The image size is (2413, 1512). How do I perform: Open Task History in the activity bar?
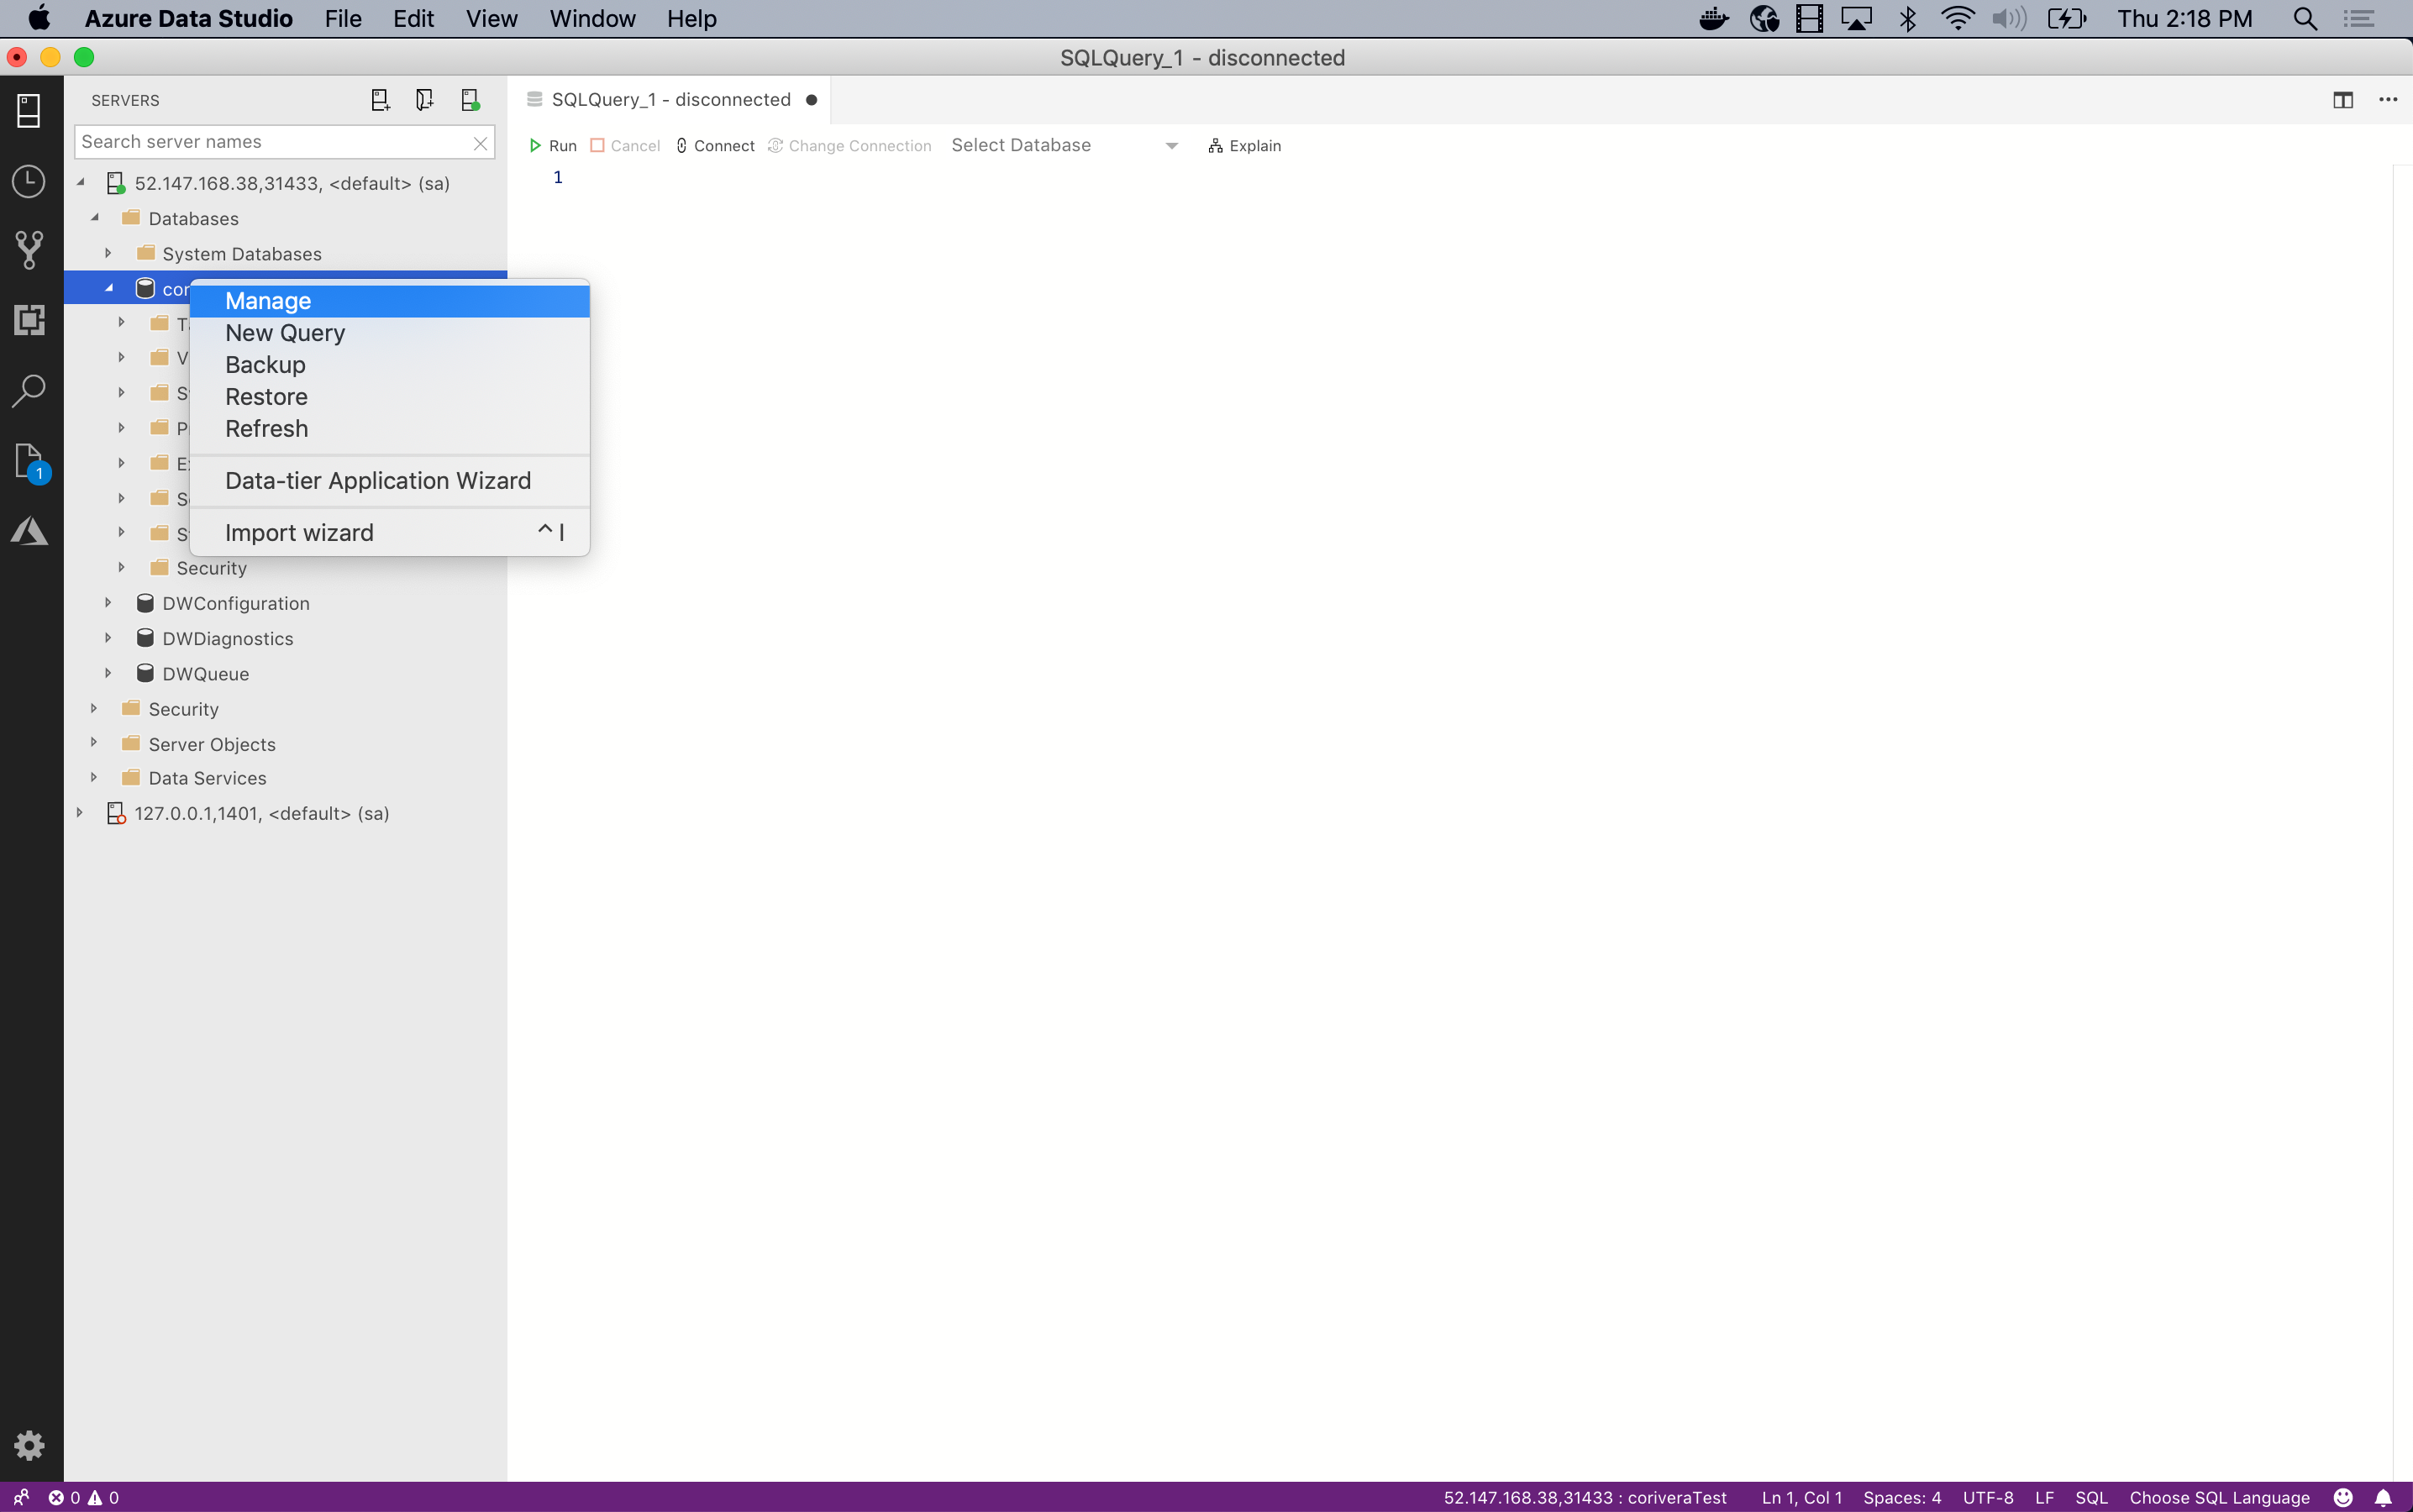29,181
